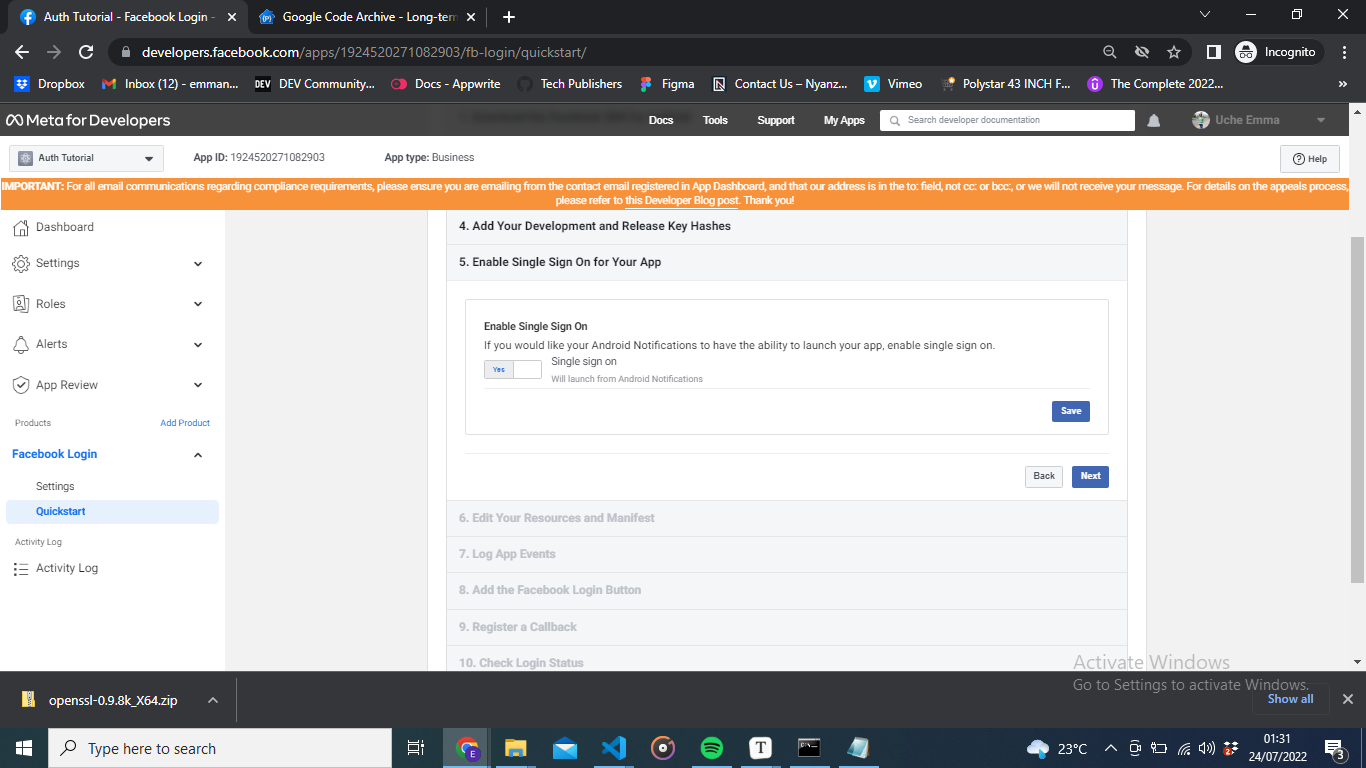The width and height of the screenshot is (1366, 768).
Task: Close the downloads bar
Action: tap(1347, 699)
